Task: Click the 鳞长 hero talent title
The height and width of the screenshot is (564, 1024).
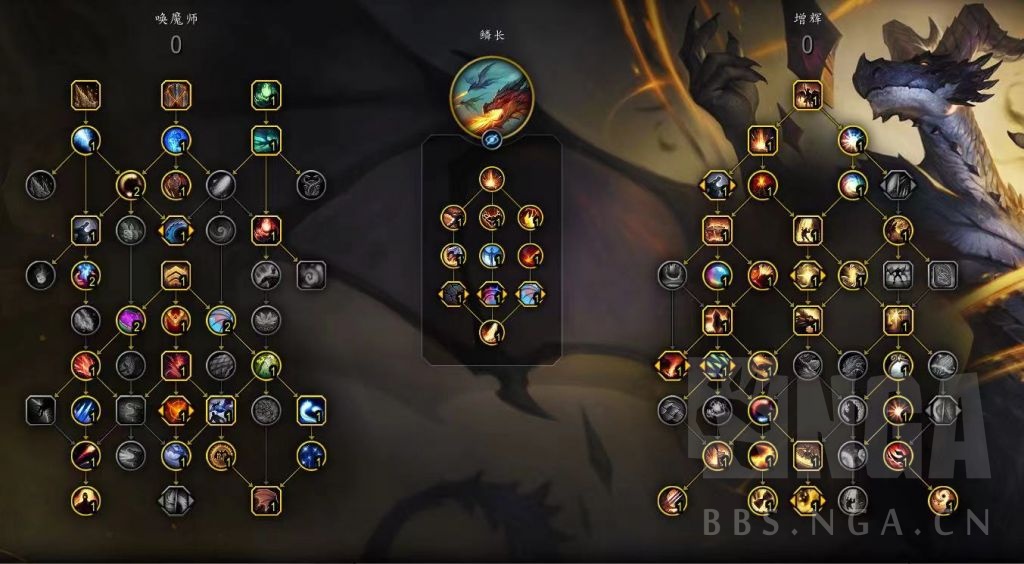Action: pos(492,35)
